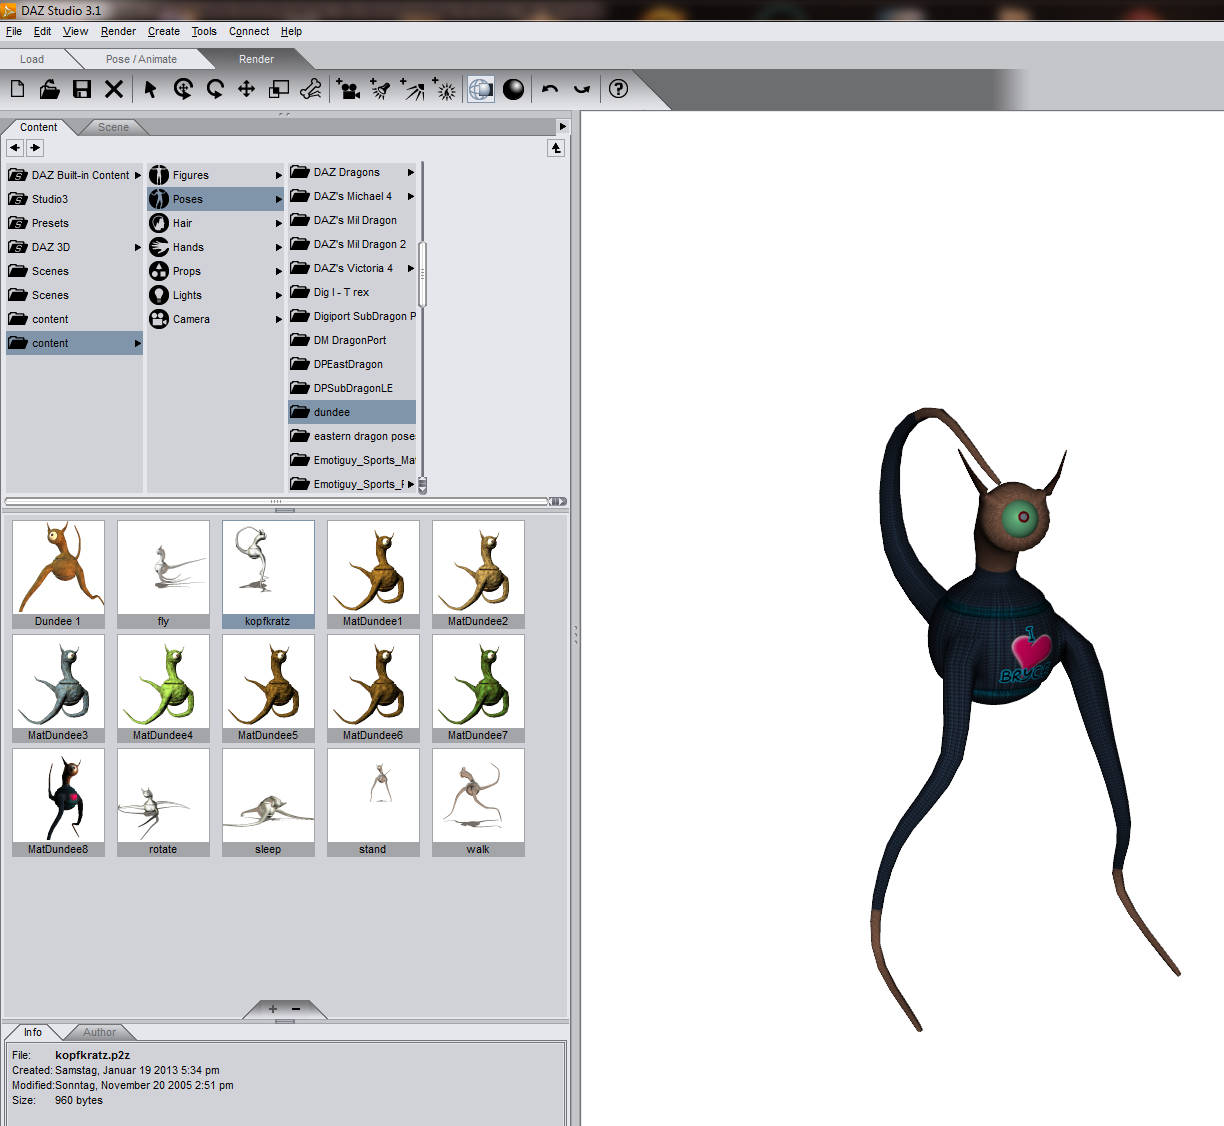Viewport: 1224px width, 1126px height.
Task: Select the bone tool icon
Action: (311, 89)
